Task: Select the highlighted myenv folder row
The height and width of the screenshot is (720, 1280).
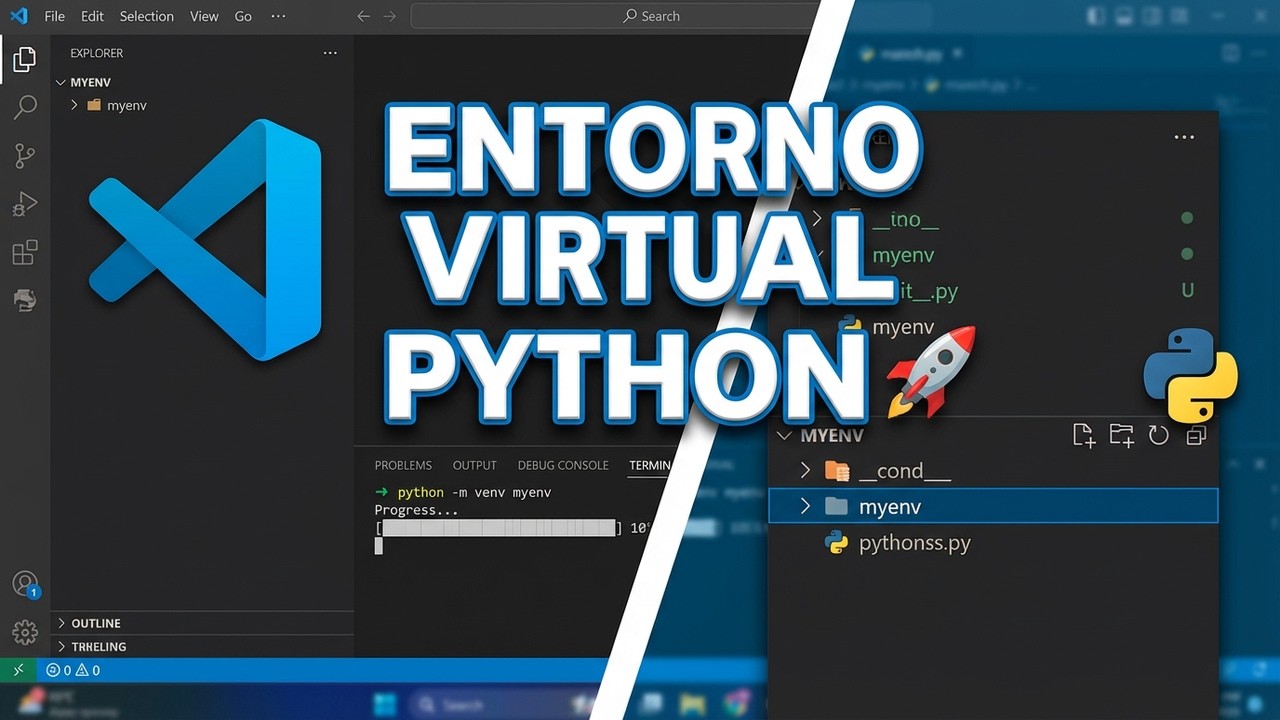Action: (x=993, y=506)
